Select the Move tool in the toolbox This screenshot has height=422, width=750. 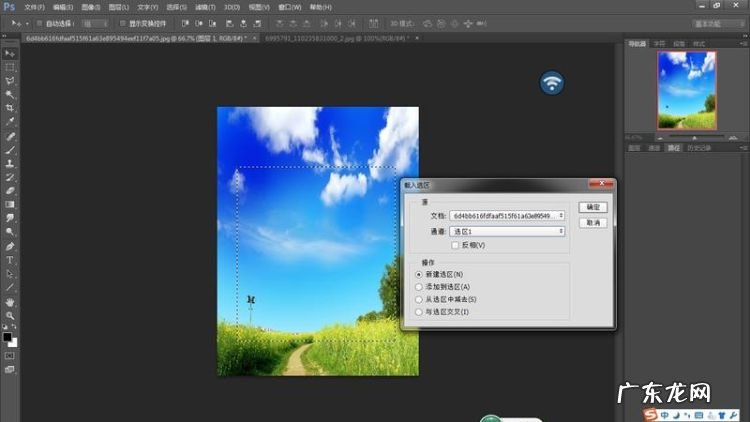pos(11,53)
